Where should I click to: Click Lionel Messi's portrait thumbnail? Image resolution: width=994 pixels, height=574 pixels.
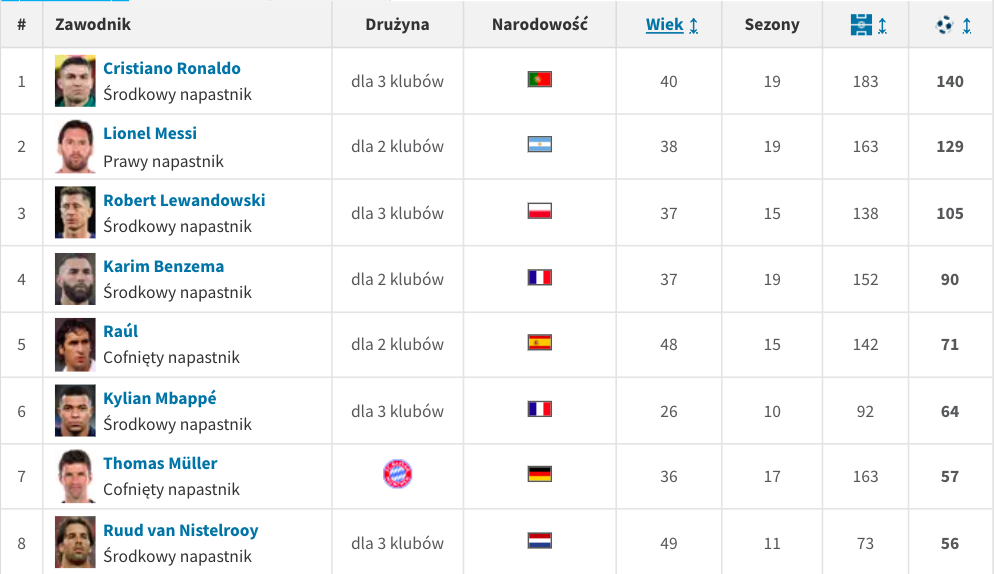coord(75,146)
